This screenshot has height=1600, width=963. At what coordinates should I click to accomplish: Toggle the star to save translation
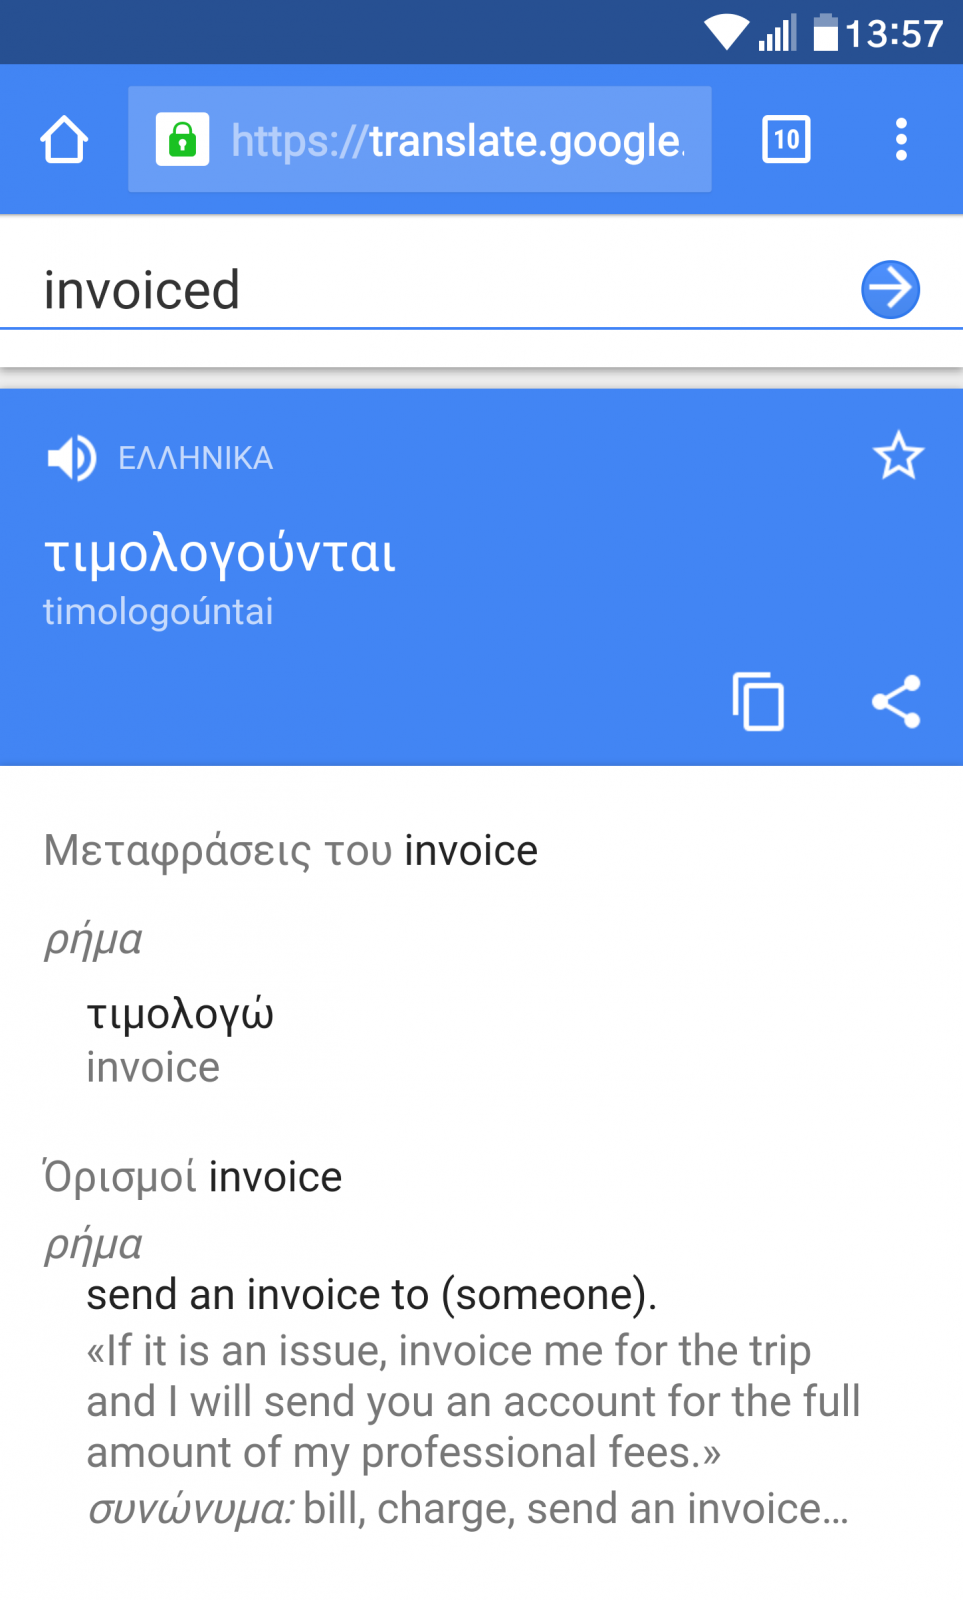tap(898, 456)
